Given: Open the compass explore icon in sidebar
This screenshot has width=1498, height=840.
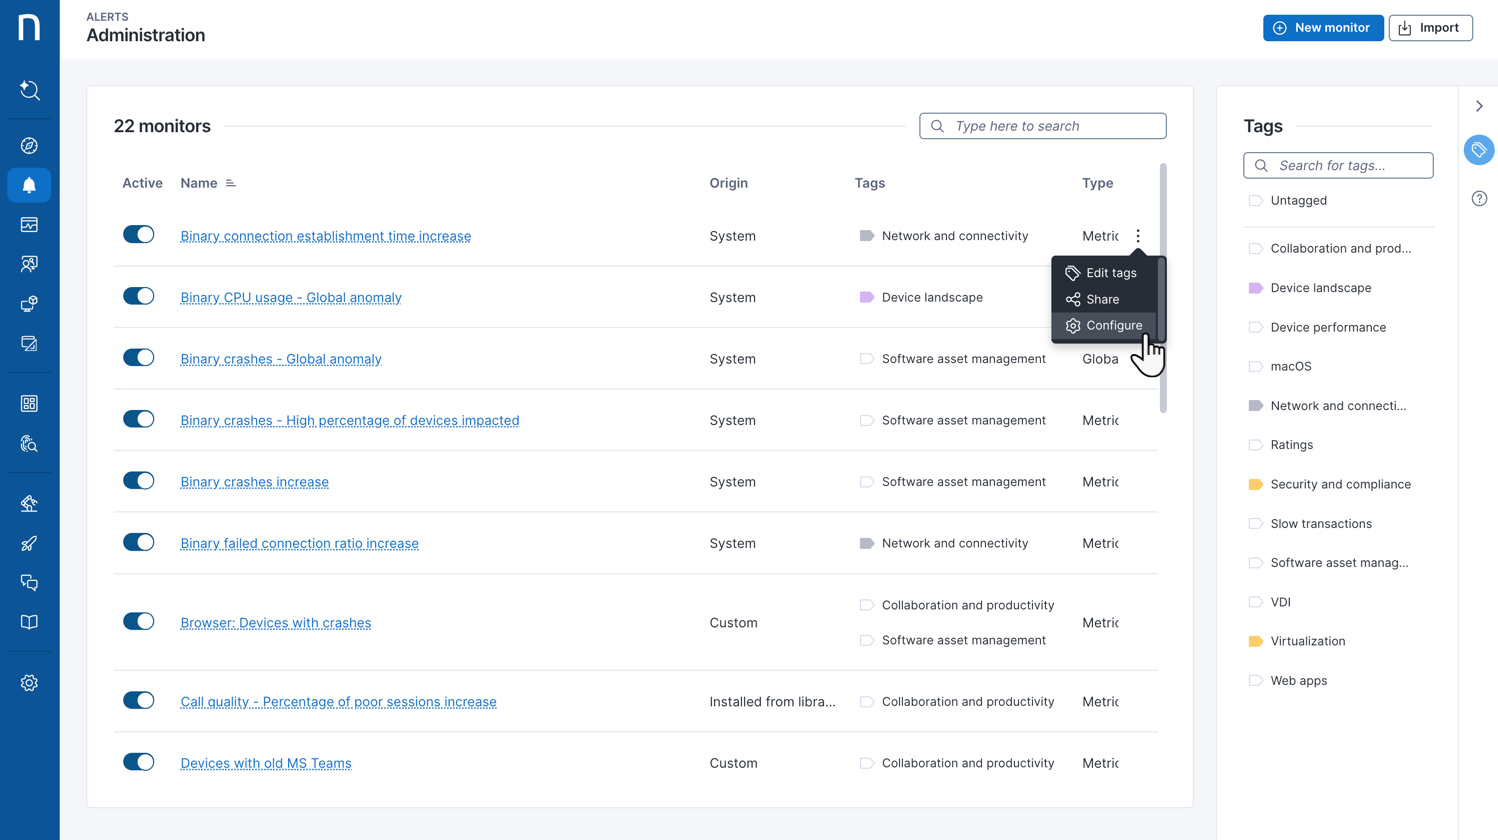Looking at the screenshot, I should (x=29, y=146).
